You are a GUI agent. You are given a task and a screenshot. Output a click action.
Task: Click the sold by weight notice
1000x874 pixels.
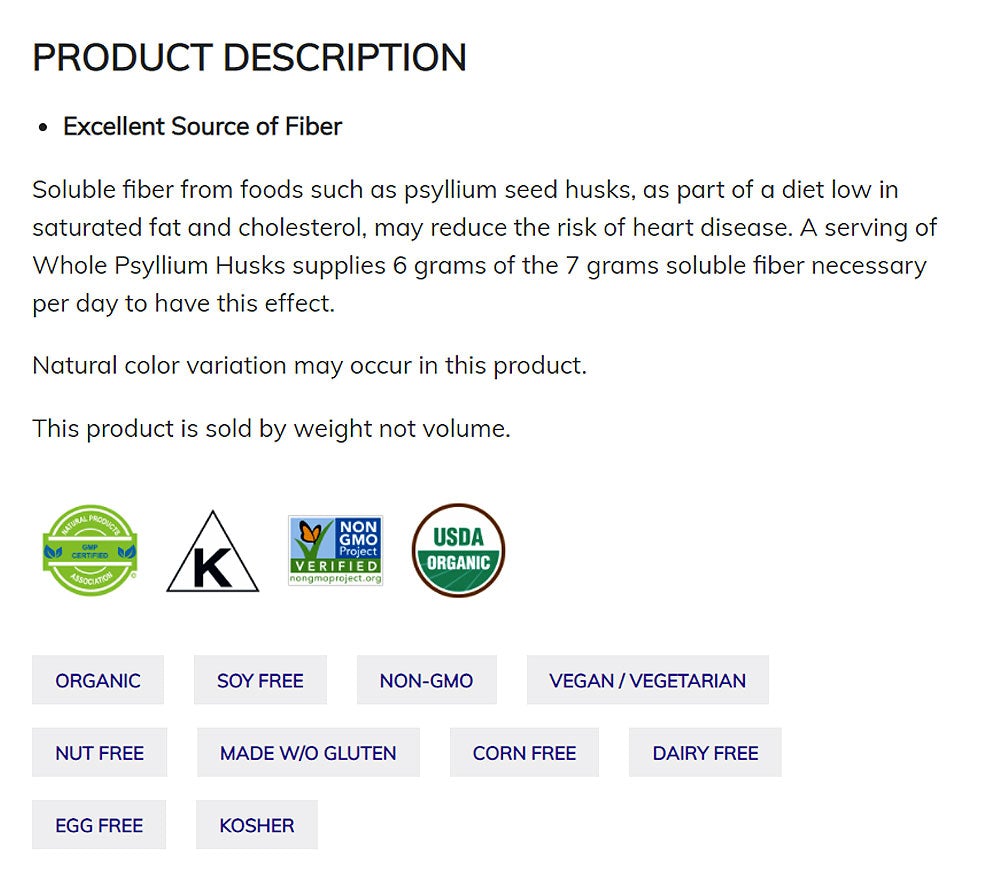271,428
